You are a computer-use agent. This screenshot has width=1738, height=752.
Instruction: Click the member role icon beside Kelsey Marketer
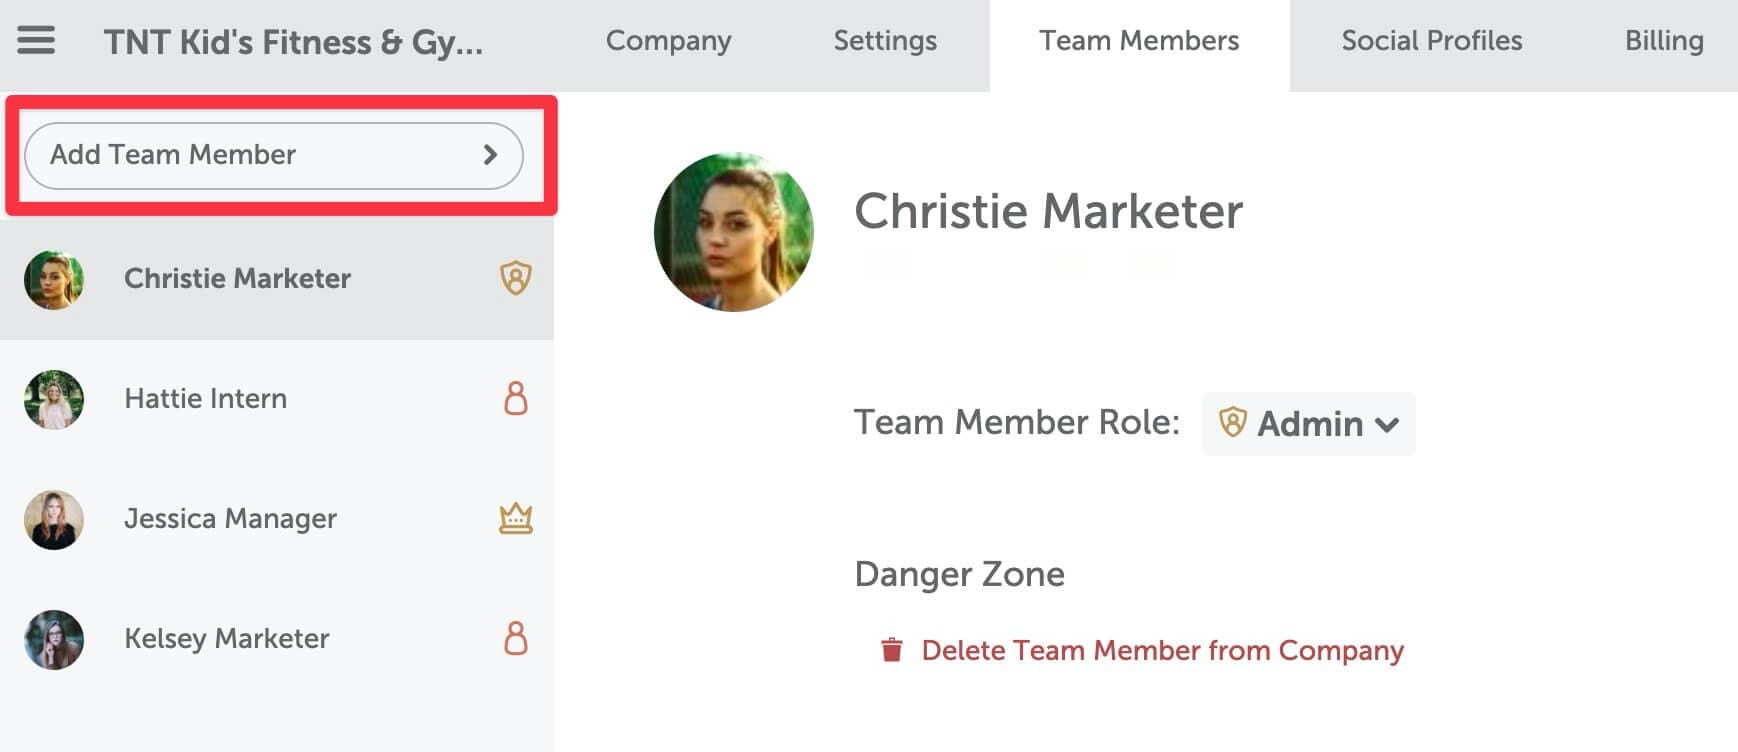pyautogui.click(x=516, y=638)
